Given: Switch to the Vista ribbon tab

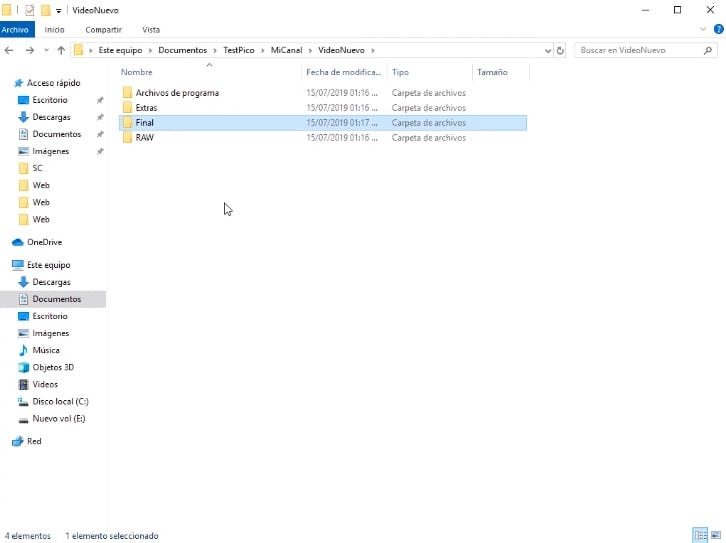Looking at the screenshot, I should (x=151, y=30).
